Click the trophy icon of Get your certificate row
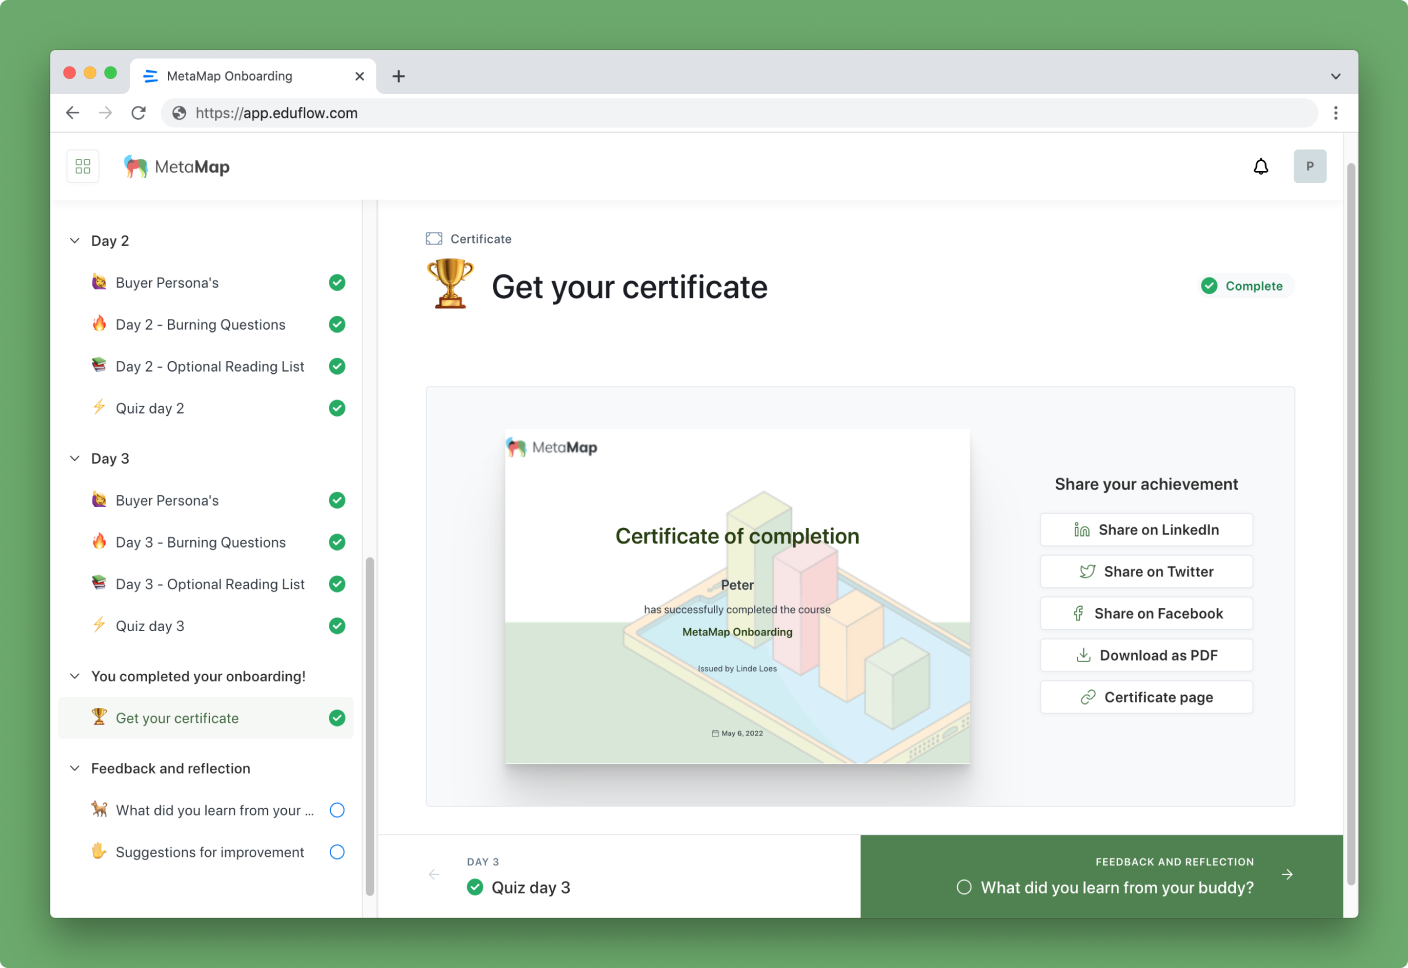Screen dimensions: 1408x968 pyautogui.click(x=99, y=717)
